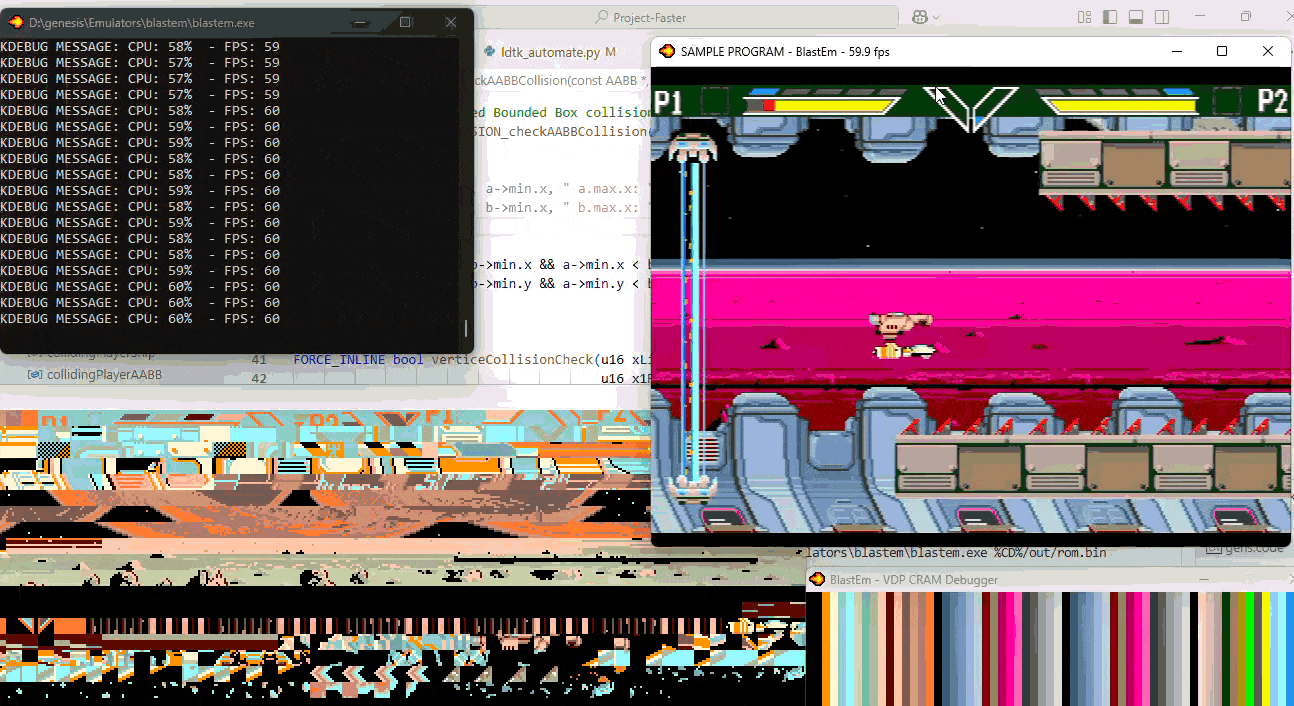Toggle the primary sidebar layout icon
This screenshot has width=1294, height=706.
[1110, 17]
